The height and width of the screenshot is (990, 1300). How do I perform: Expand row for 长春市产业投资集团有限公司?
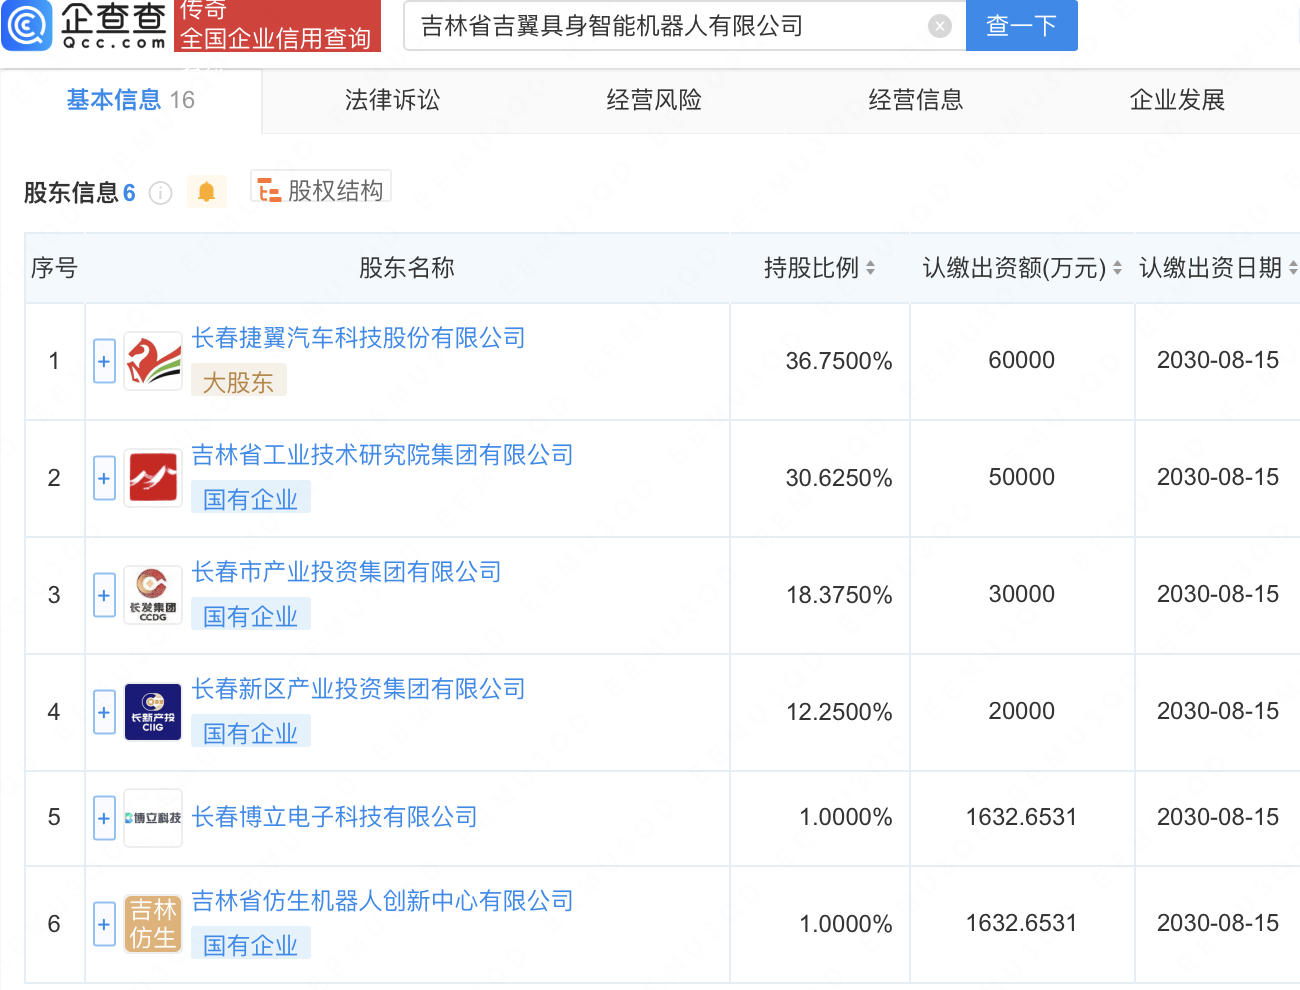[104, 595]
